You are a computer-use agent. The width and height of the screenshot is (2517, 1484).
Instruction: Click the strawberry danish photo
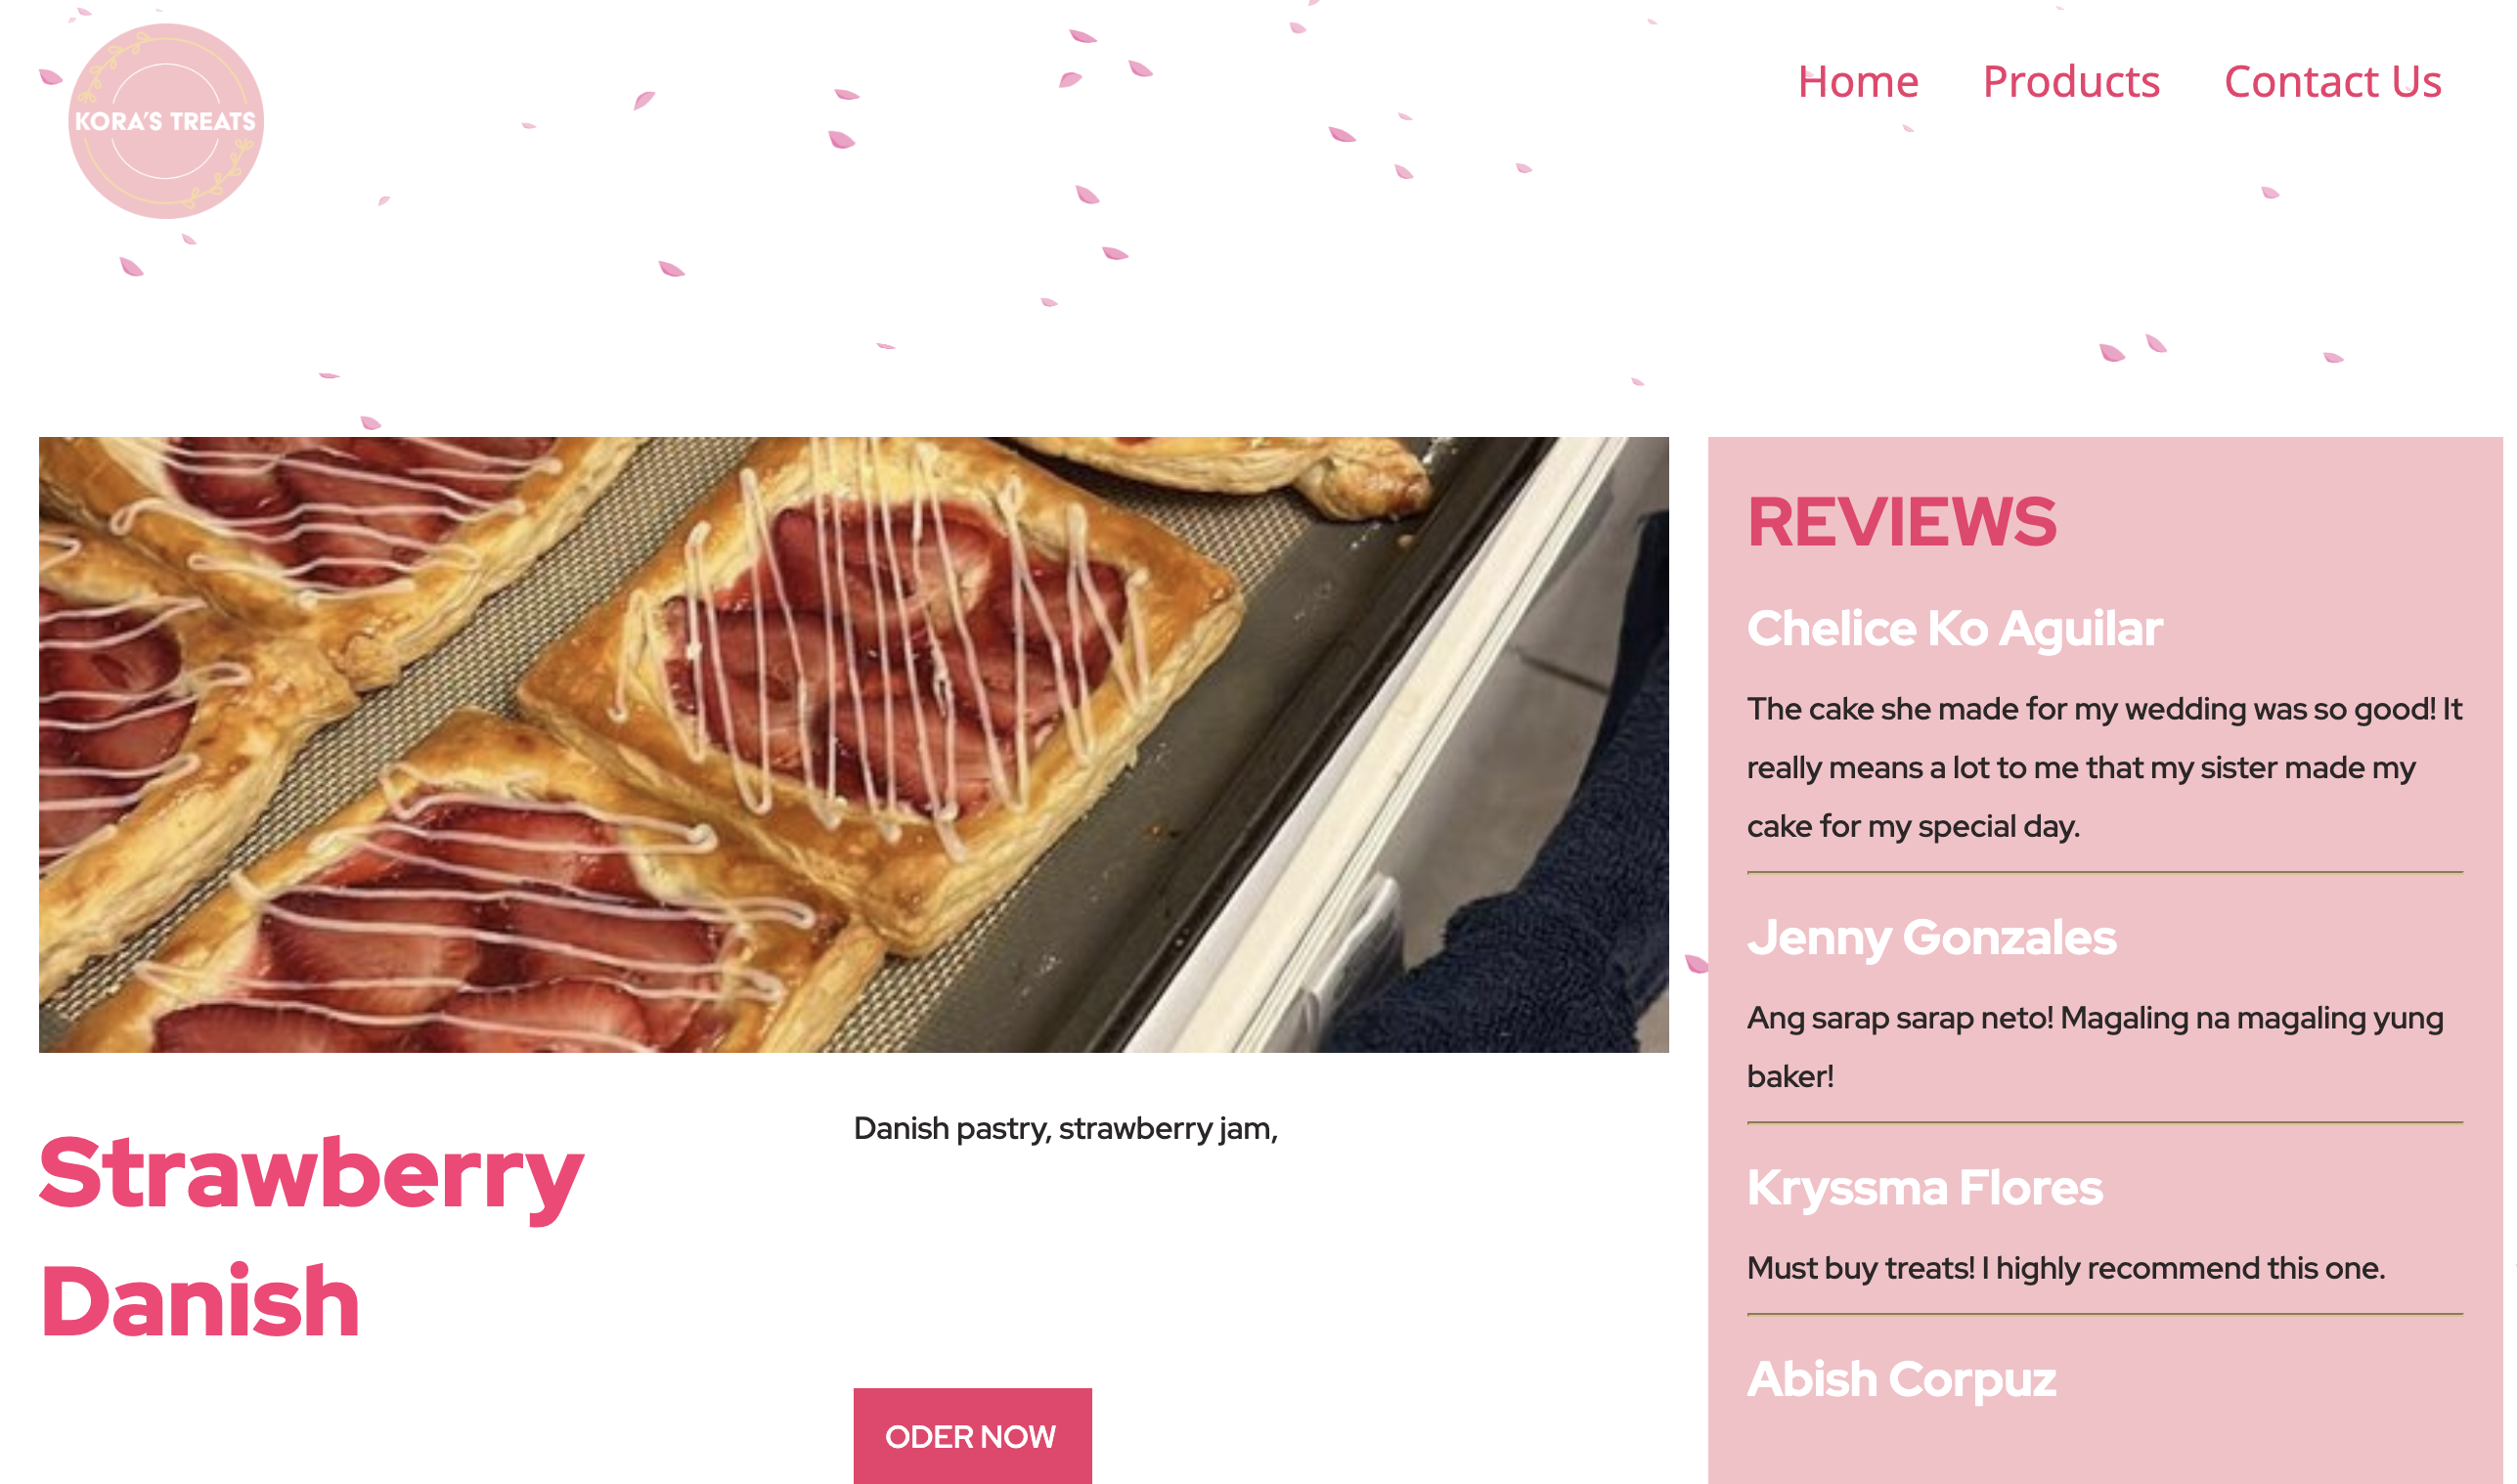pos(853,744)
